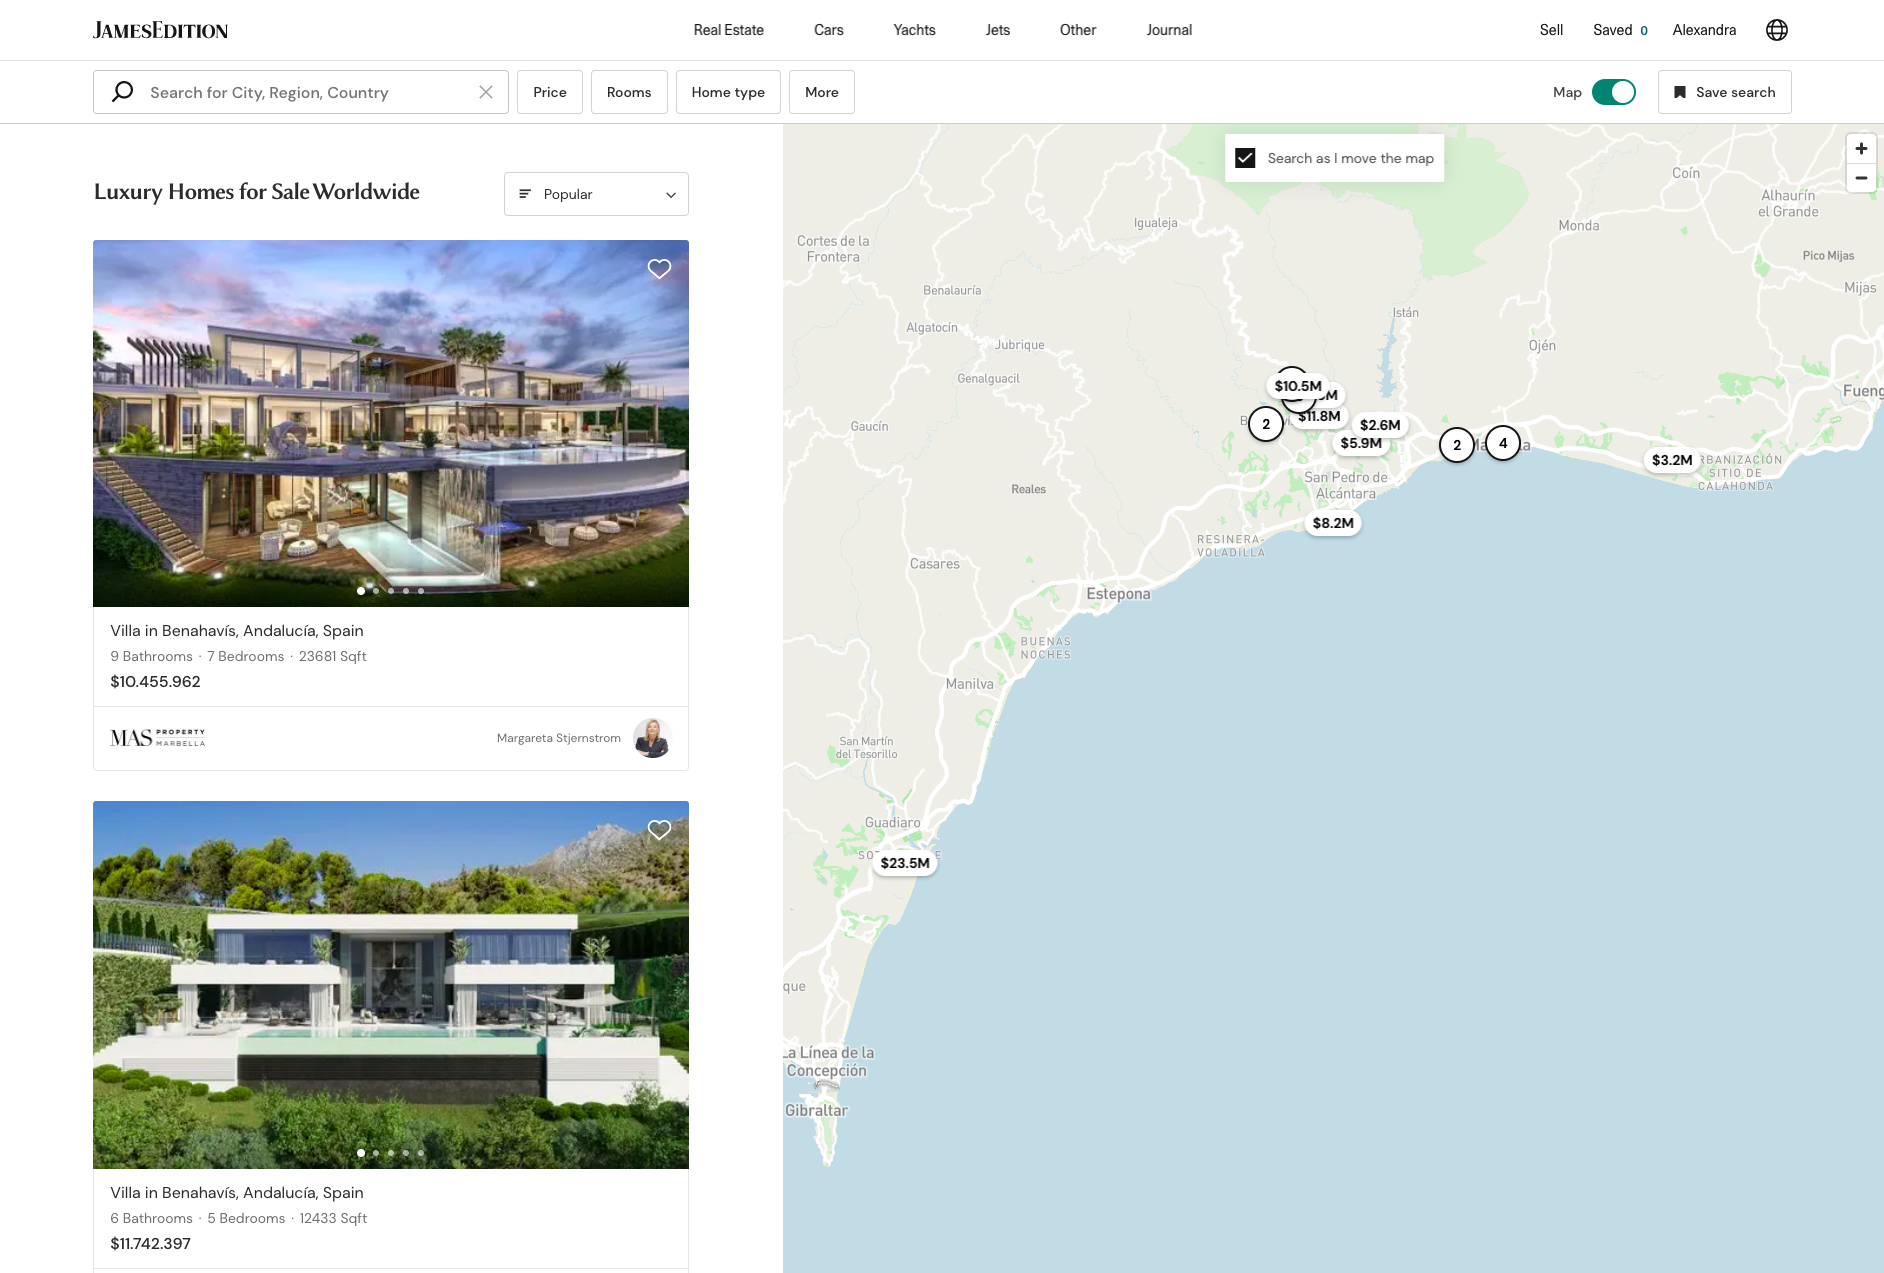The height and width of the screenshot is (1273, 1884).
Task: Open the map cluster labeled 4
Action: coord(1503,443)
